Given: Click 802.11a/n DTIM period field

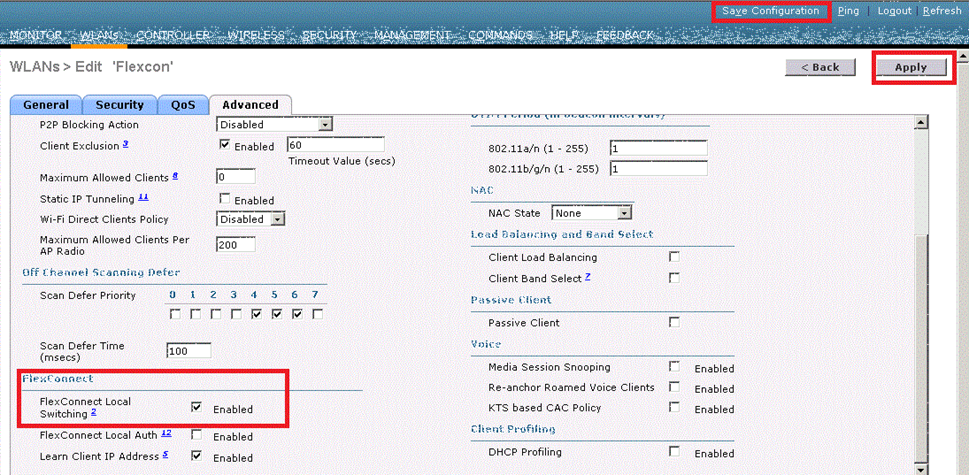Looking at the screenshot, I should click(658, 149).
